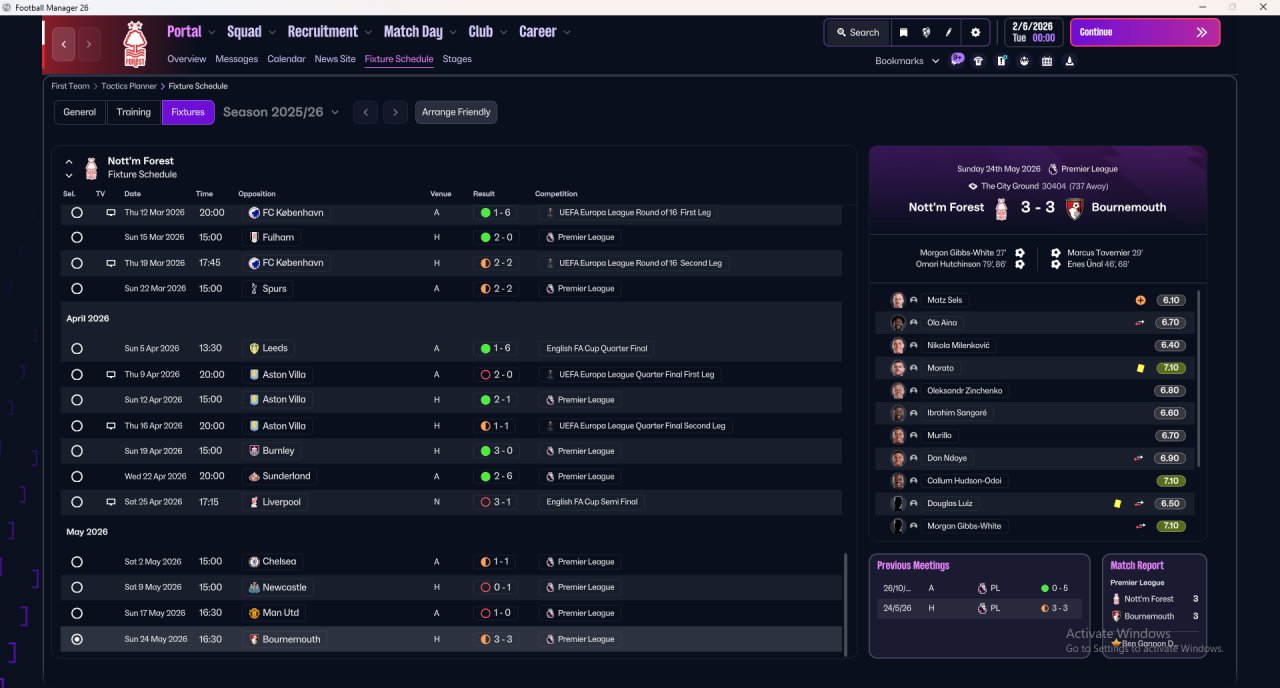Go to the previous season arrow
The width and height of the screenshot is (1280, 688).
pyautogui.click(x=365, y=112)
